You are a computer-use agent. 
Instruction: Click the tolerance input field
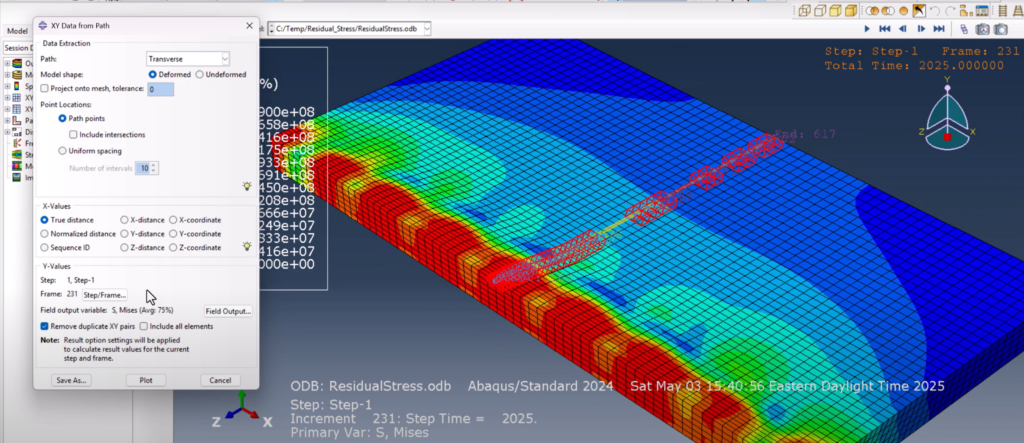(x=161, y=89)
